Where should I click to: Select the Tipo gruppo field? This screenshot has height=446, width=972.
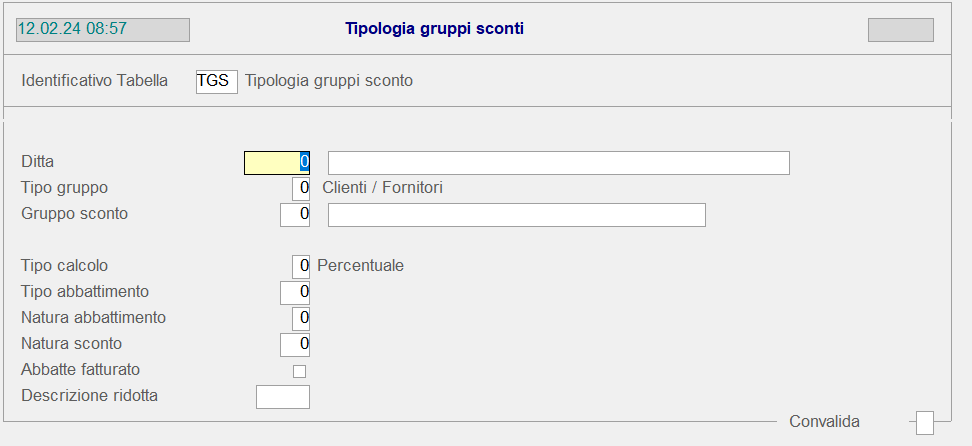(x=301, y=188)
